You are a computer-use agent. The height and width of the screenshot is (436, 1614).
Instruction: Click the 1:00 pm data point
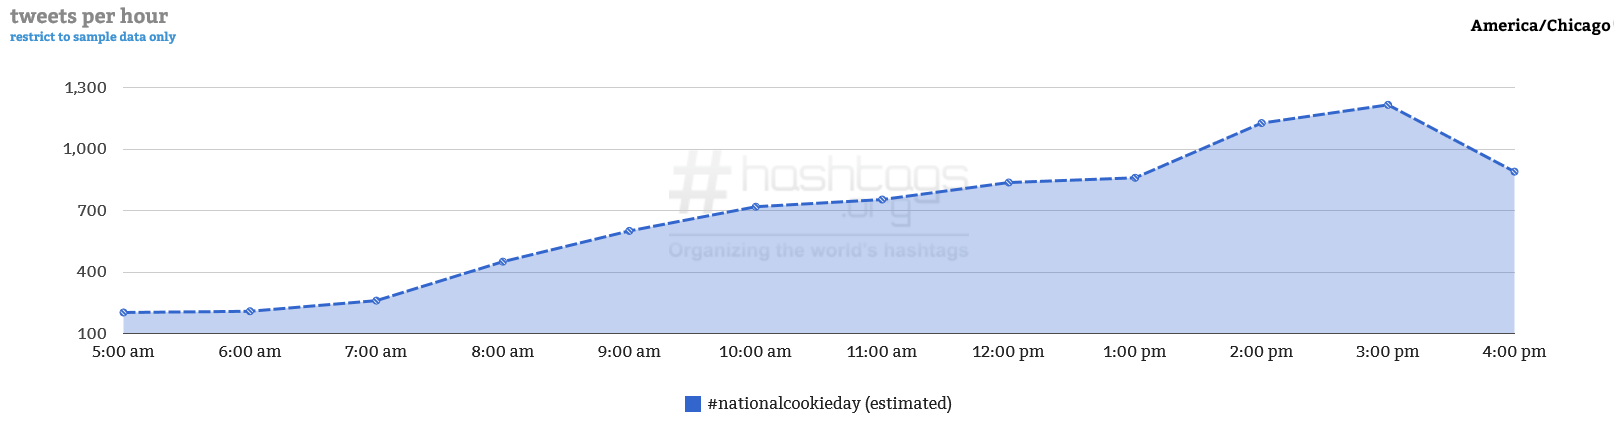(x=1135, y=178)
